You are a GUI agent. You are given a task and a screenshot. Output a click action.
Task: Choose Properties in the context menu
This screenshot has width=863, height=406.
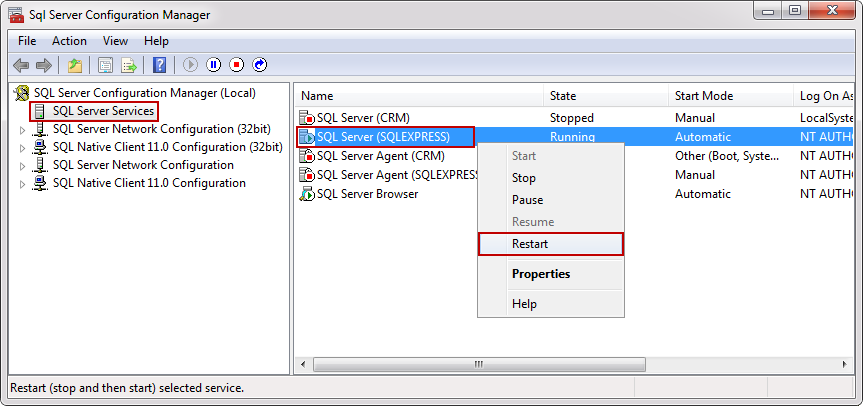(x=551, y=273)
